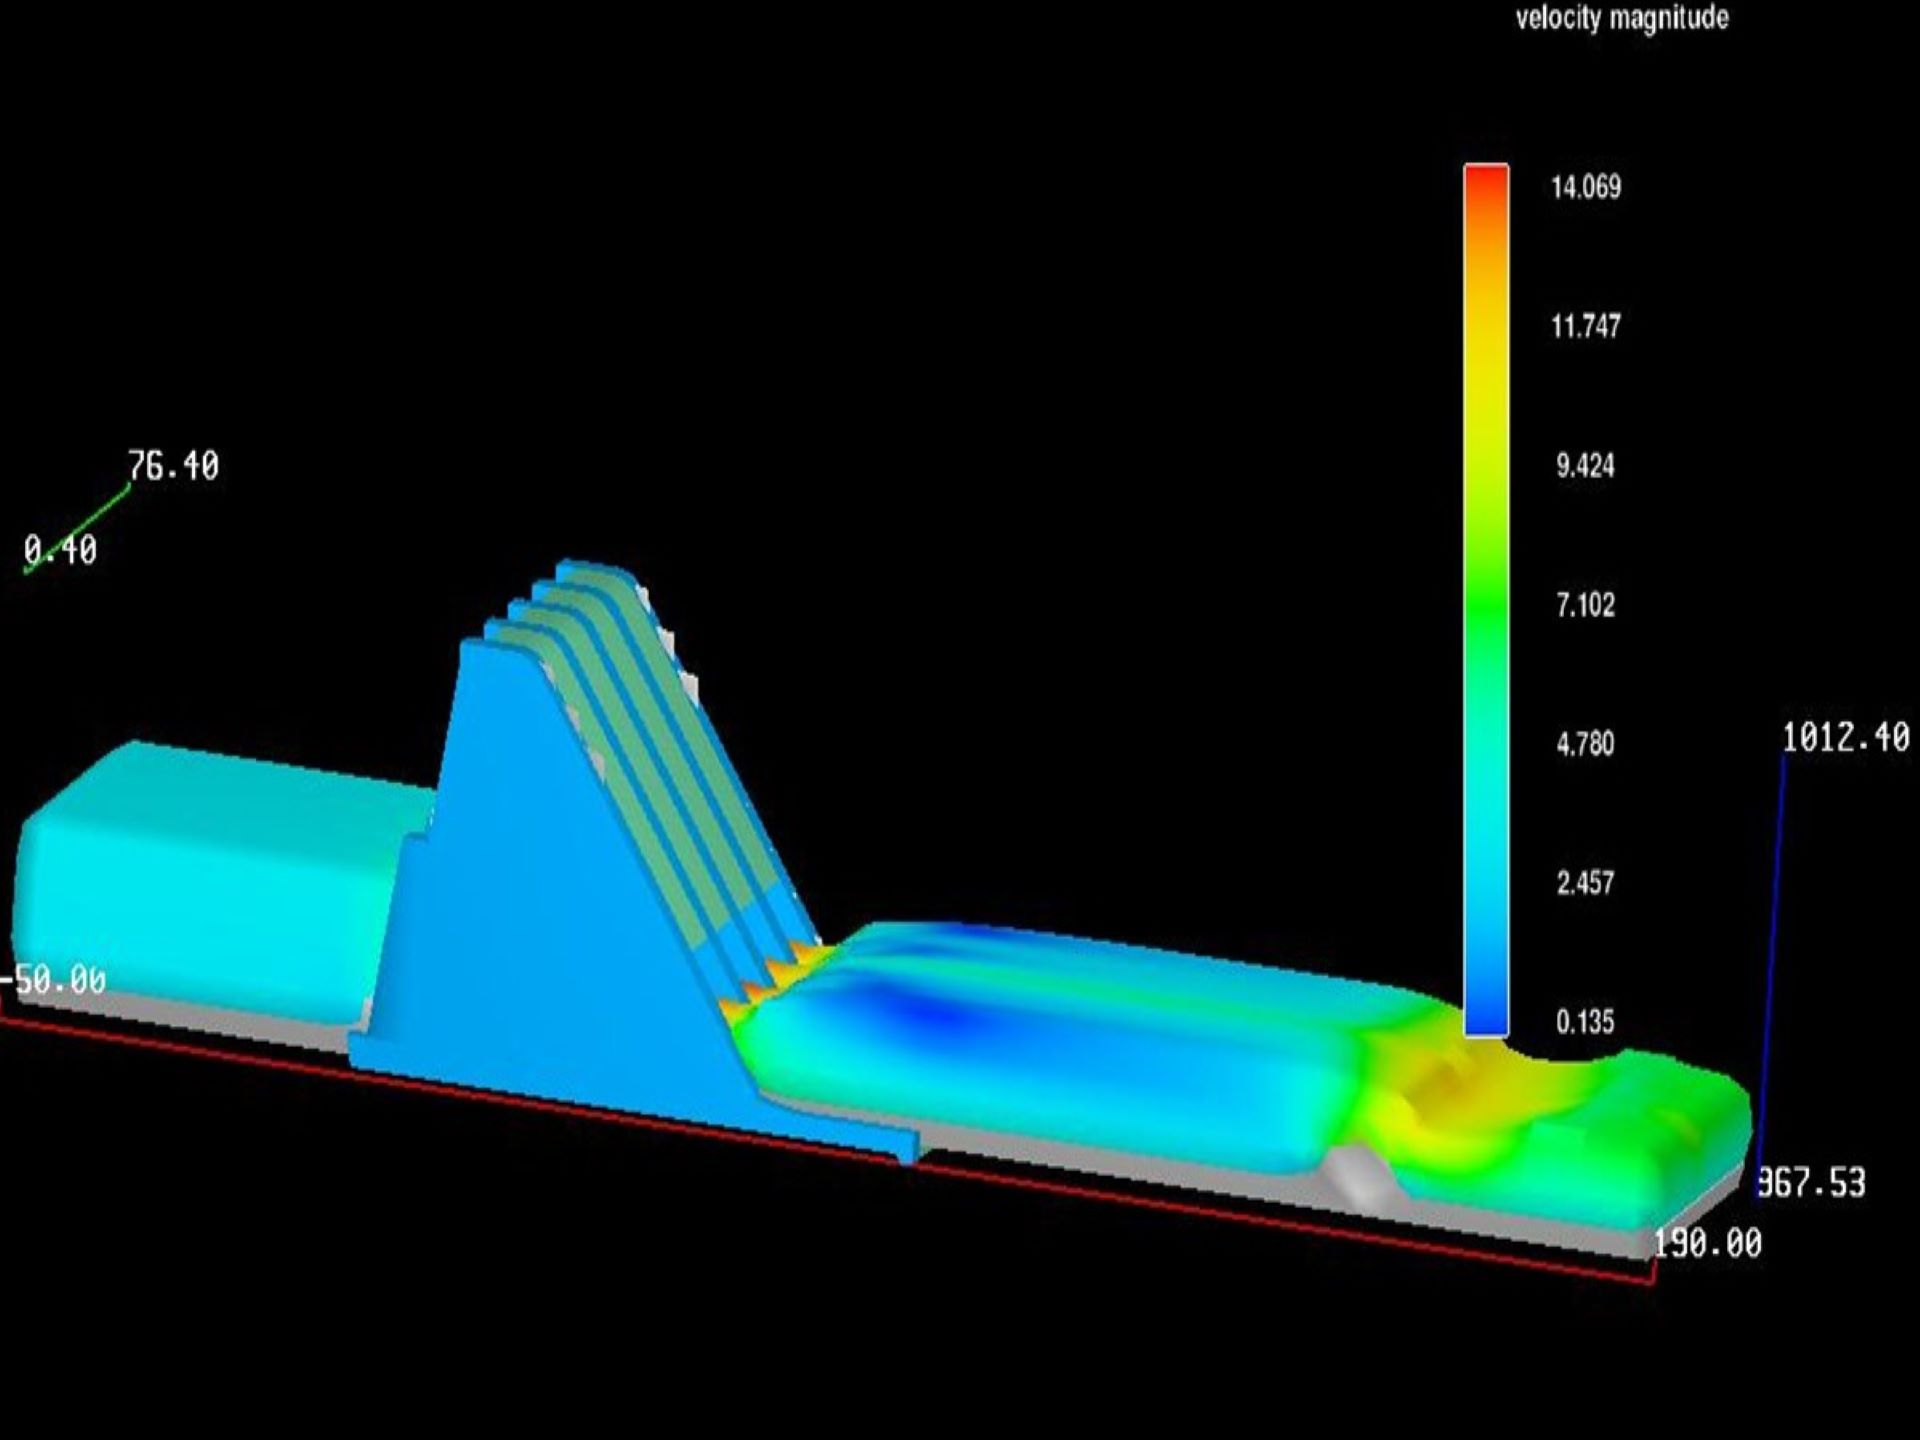Viewport: 1920px width, 1440px height.
Task: Click the 76.40 green axis label
Action: pos(173,466)
